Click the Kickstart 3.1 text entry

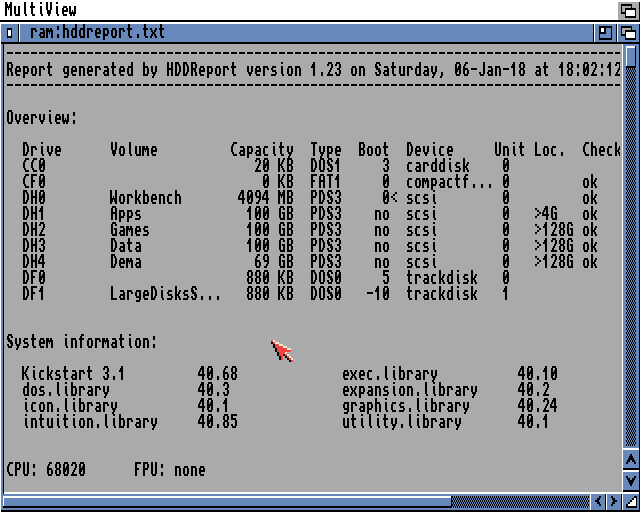73,374
